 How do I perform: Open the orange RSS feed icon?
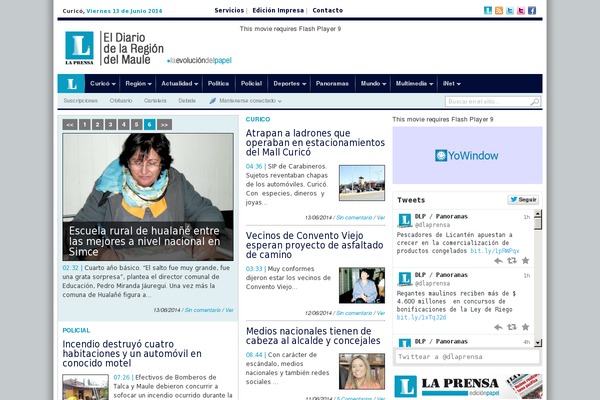coord(499,11)
